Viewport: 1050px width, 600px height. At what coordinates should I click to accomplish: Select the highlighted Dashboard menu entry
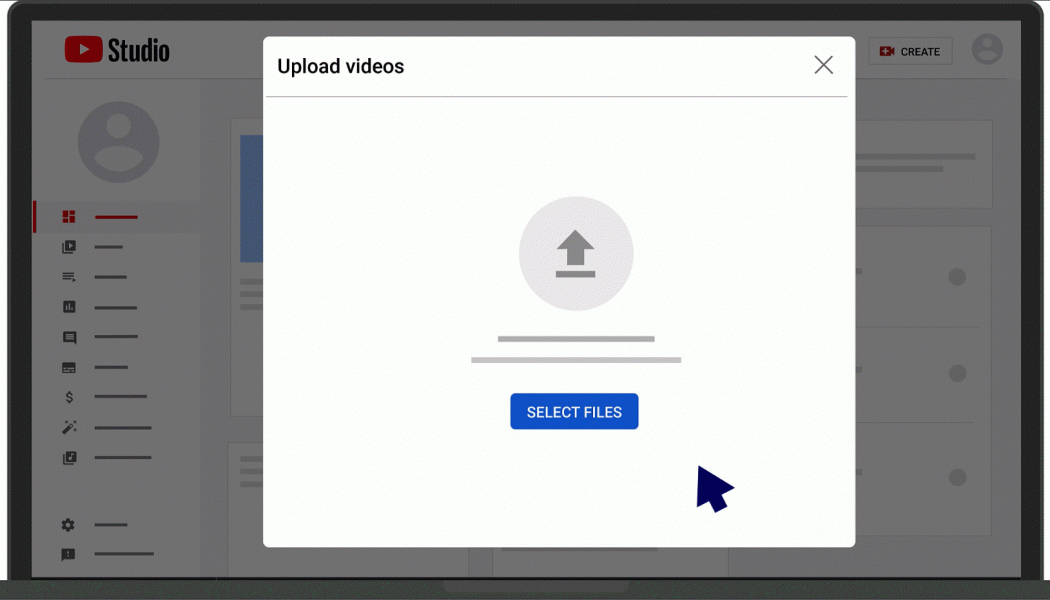click(115, 216)
